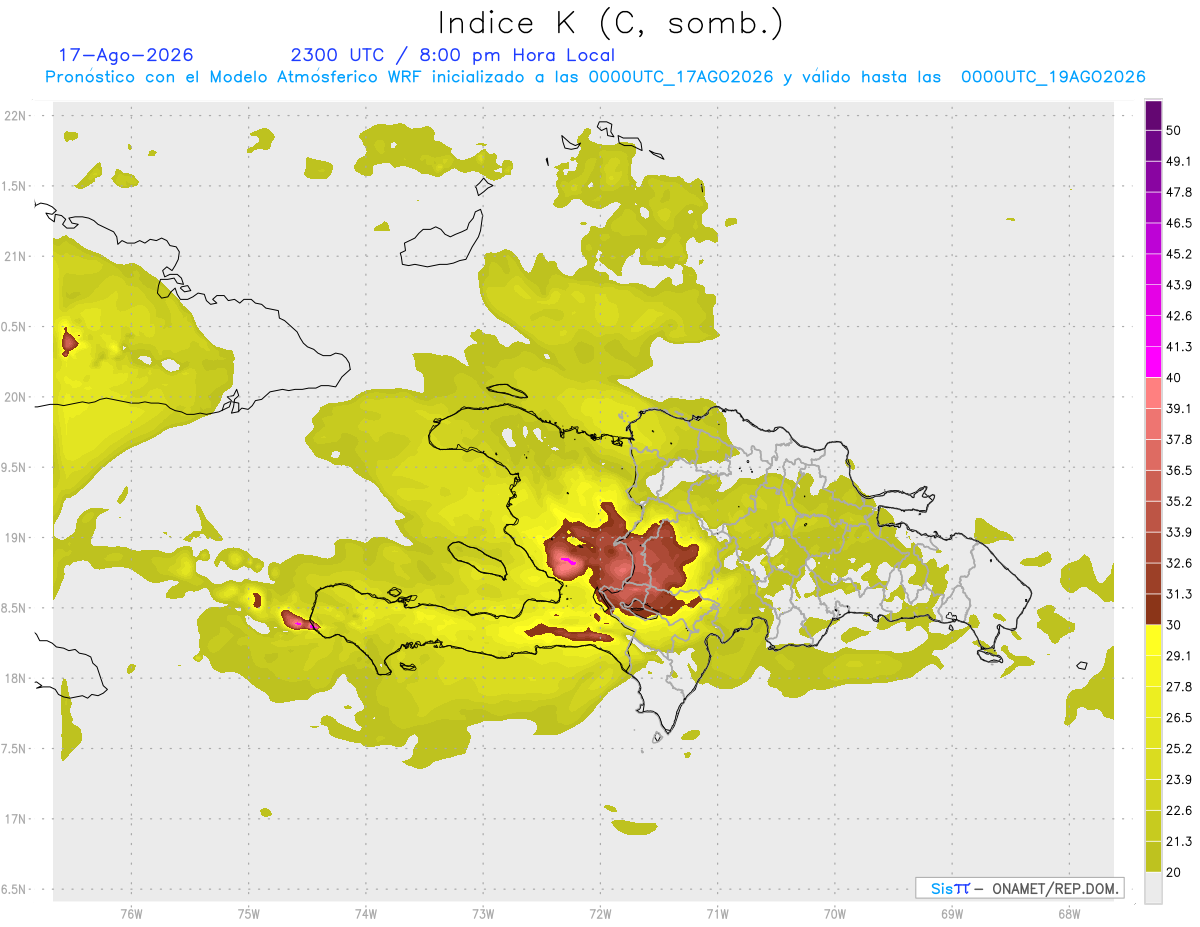The width and height of the screenshot is (1200, 927).
Task: Click the initialization time '0000UTC_17AGO2026'
Action: 681,77
